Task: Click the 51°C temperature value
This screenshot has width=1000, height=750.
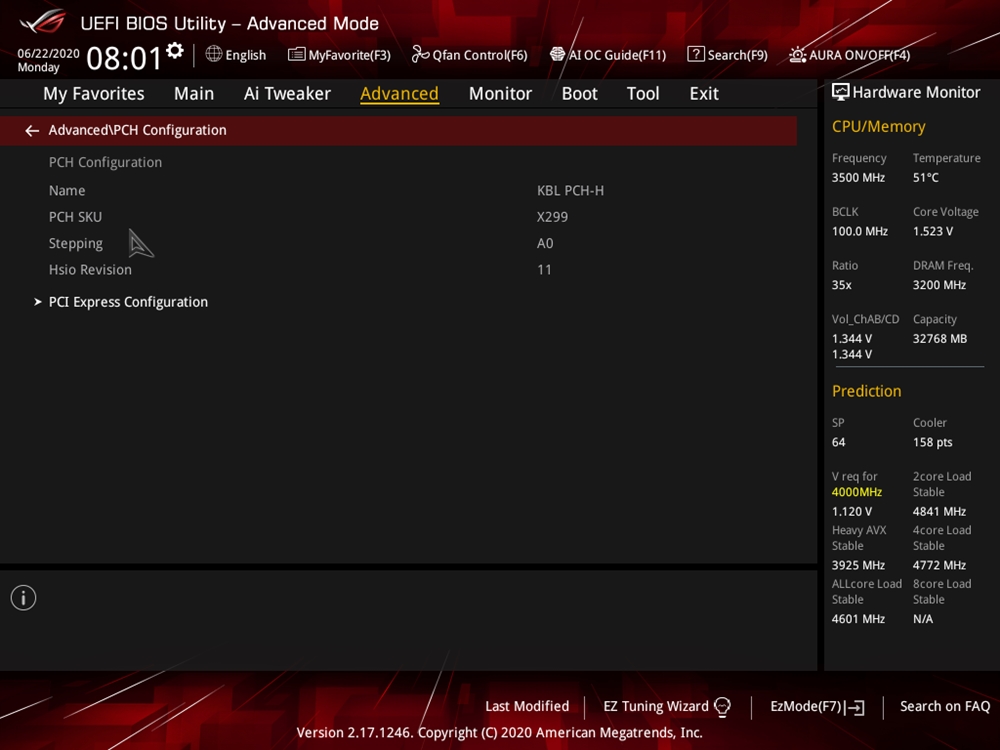Action: 925,178
